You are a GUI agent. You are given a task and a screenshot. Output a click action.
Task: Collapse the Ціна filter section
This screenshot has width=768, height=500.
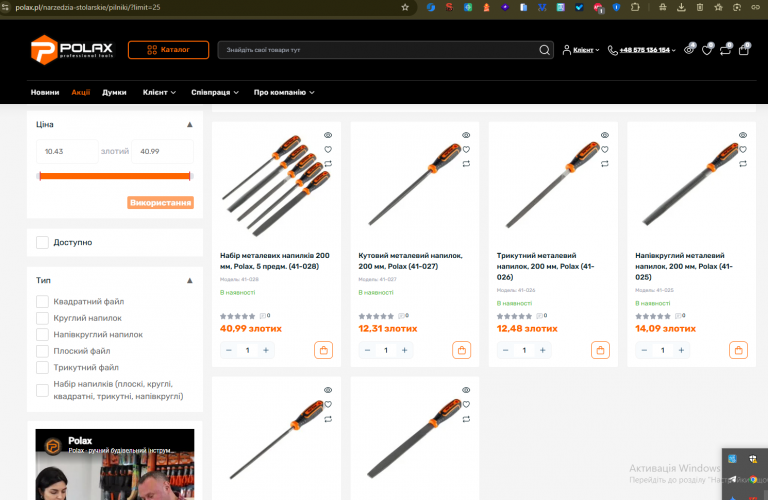click(x=190, y=124)
